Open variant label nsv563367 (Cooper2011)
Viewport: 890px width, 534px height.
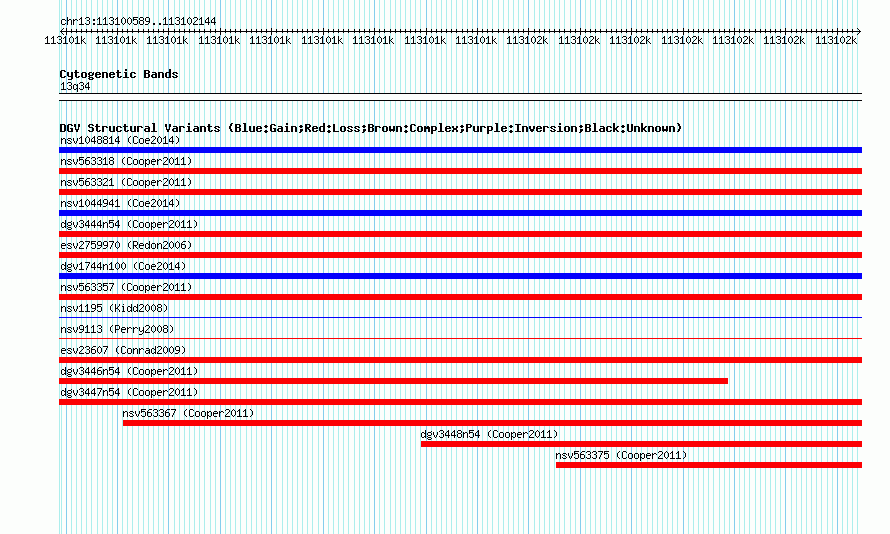pyautogui.click(x=188, y=413)
